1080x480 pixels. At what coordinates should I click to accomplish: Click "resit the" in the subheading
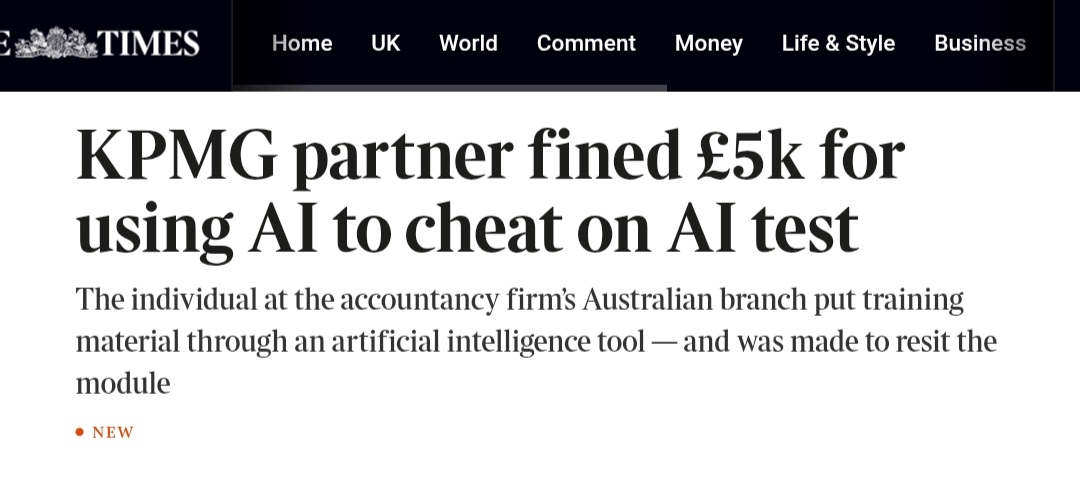(946, 342)
